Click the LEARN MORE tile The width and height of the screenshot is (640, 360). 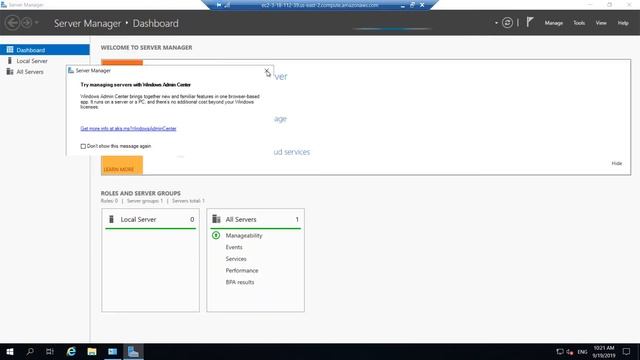coord(122,165)
